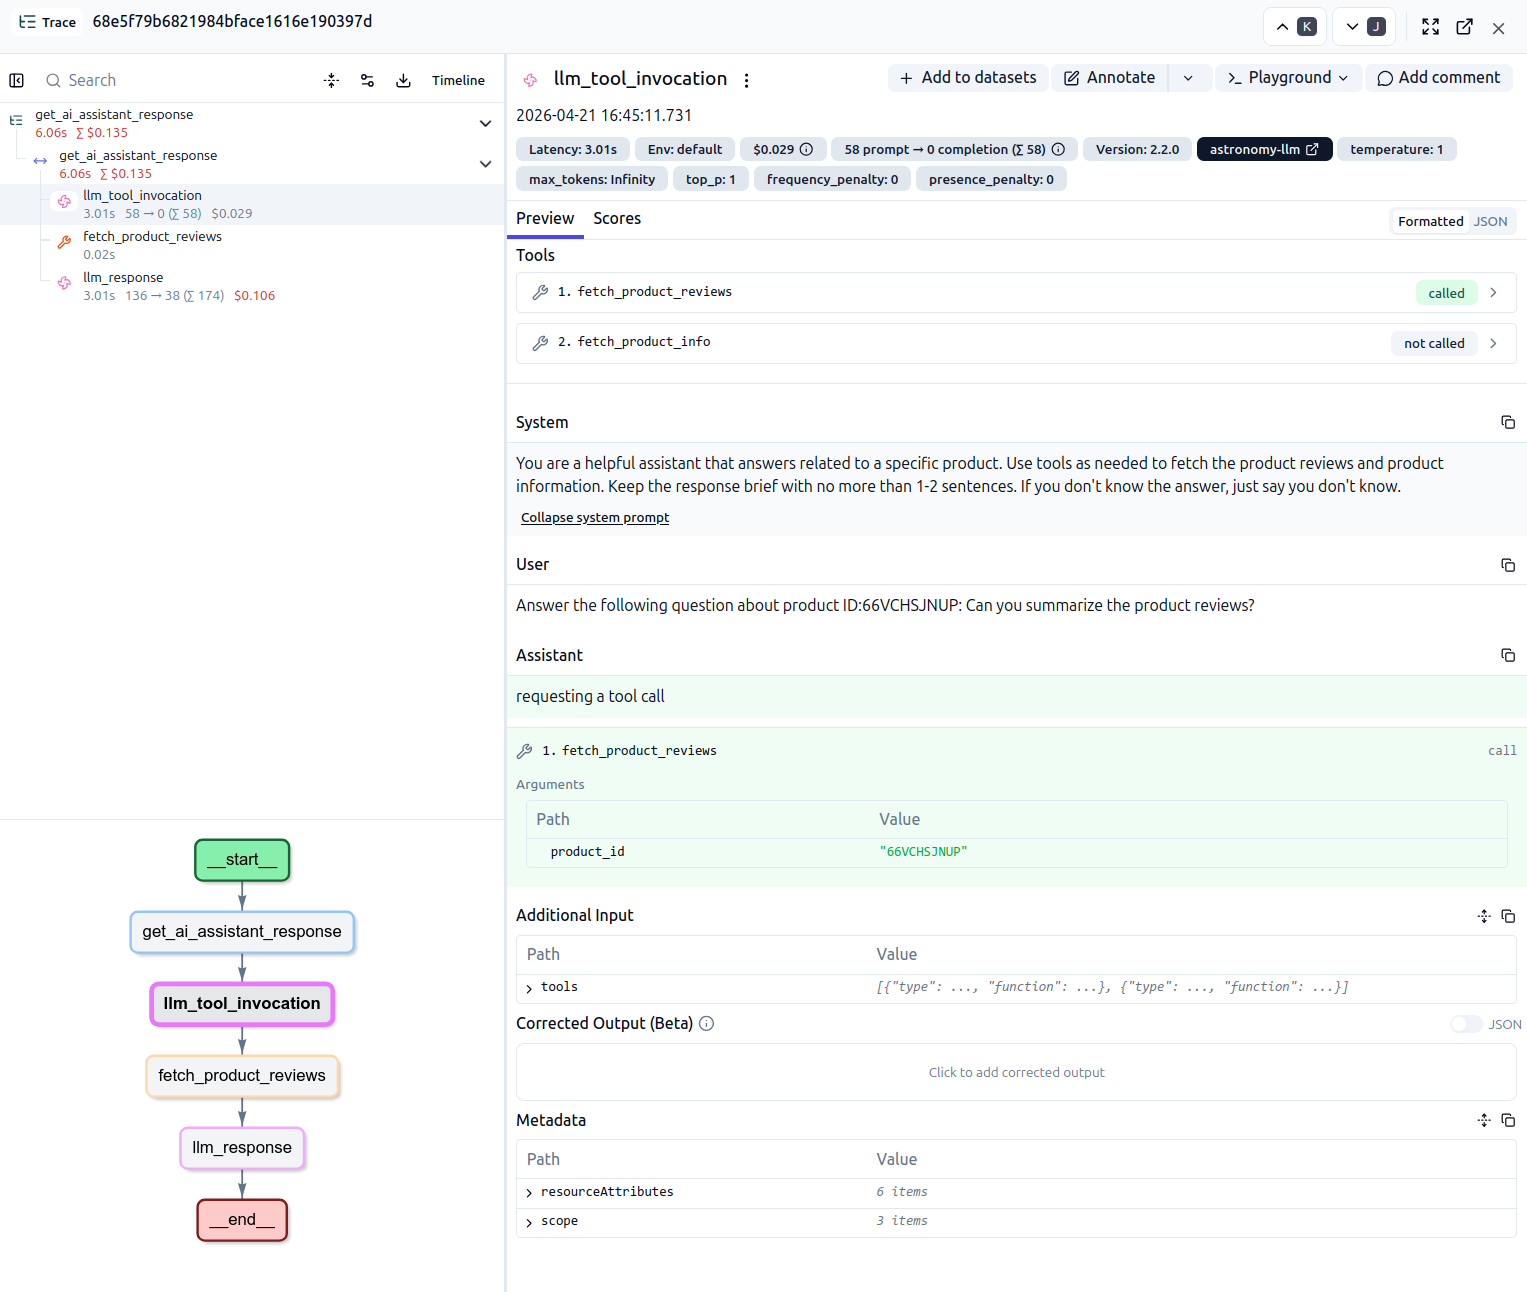The height and width of the screenshot is (1292, 1527).
Task: Select the __start__ node in the graph
Action: [242, 860]
